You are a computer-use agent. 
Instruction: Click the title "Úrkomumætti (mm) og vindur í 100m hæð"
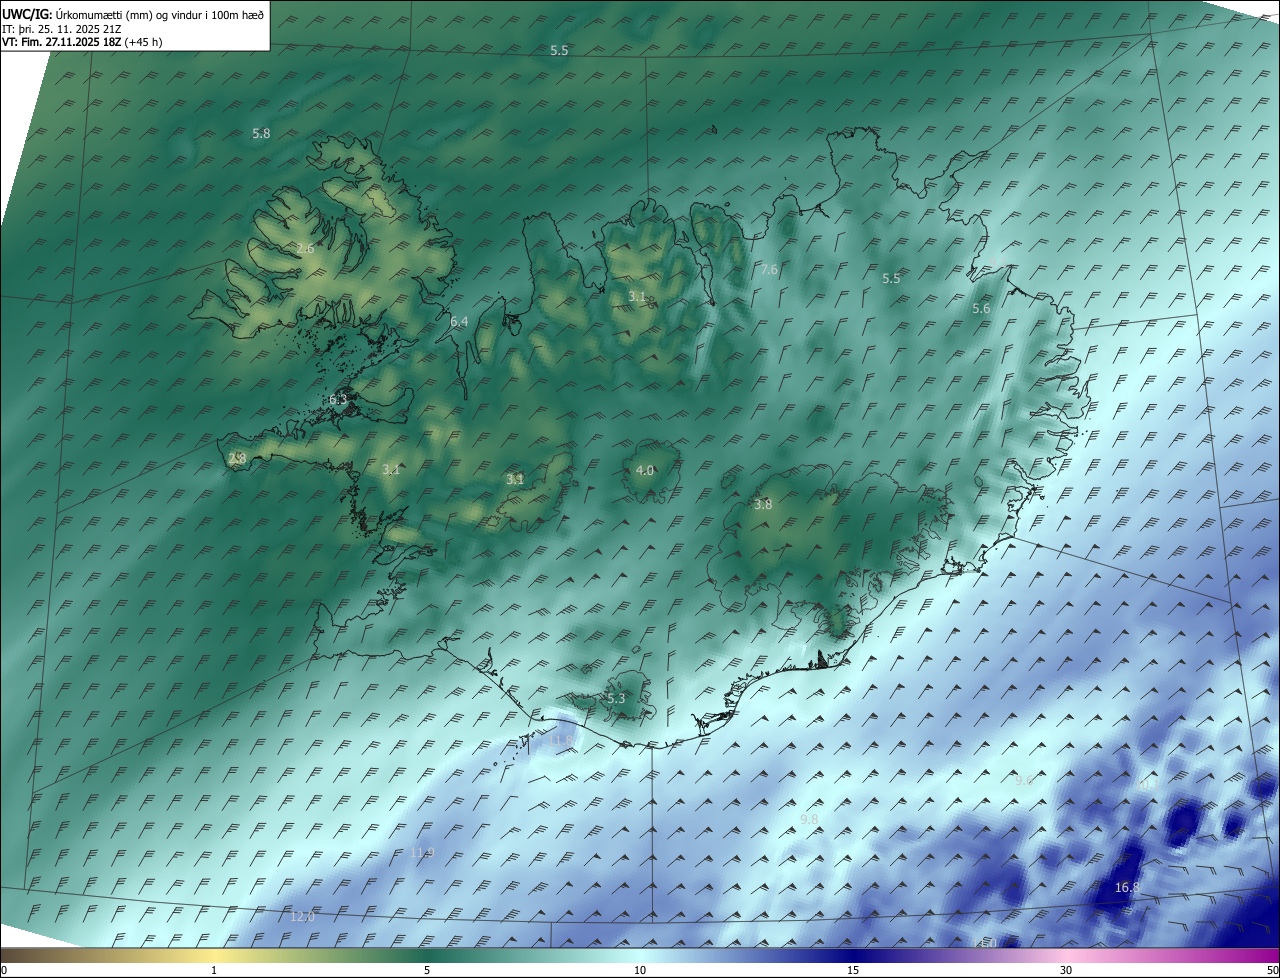tap(160, 14)
